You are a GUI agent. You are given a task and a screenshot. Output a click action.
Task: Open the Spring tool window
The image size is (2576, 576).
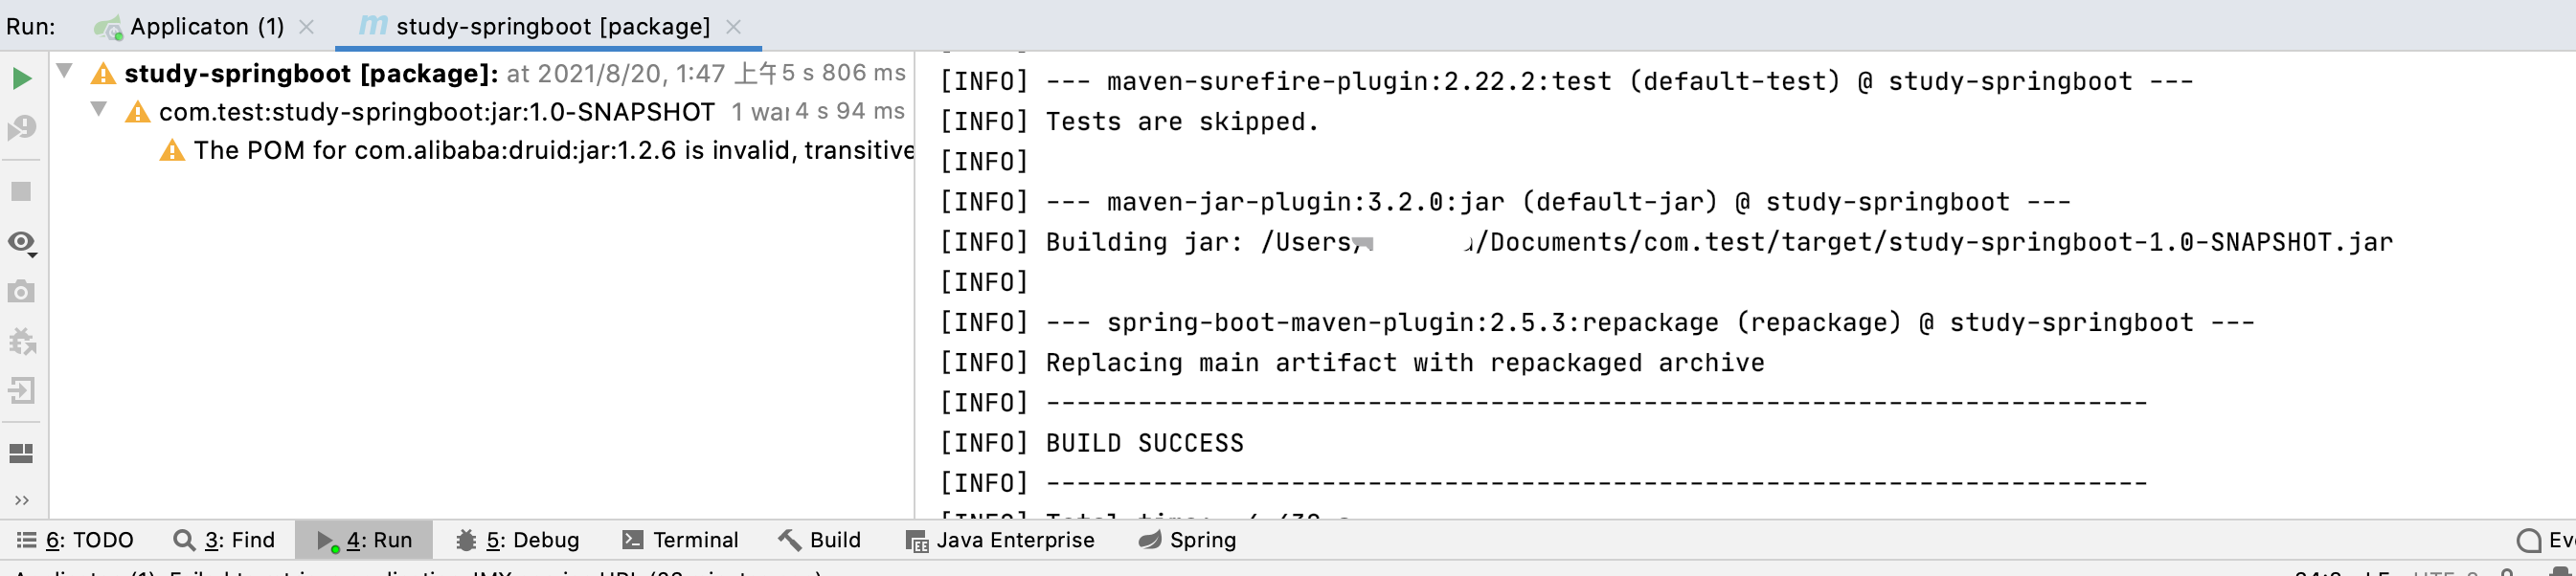[x=1188, y=540]
